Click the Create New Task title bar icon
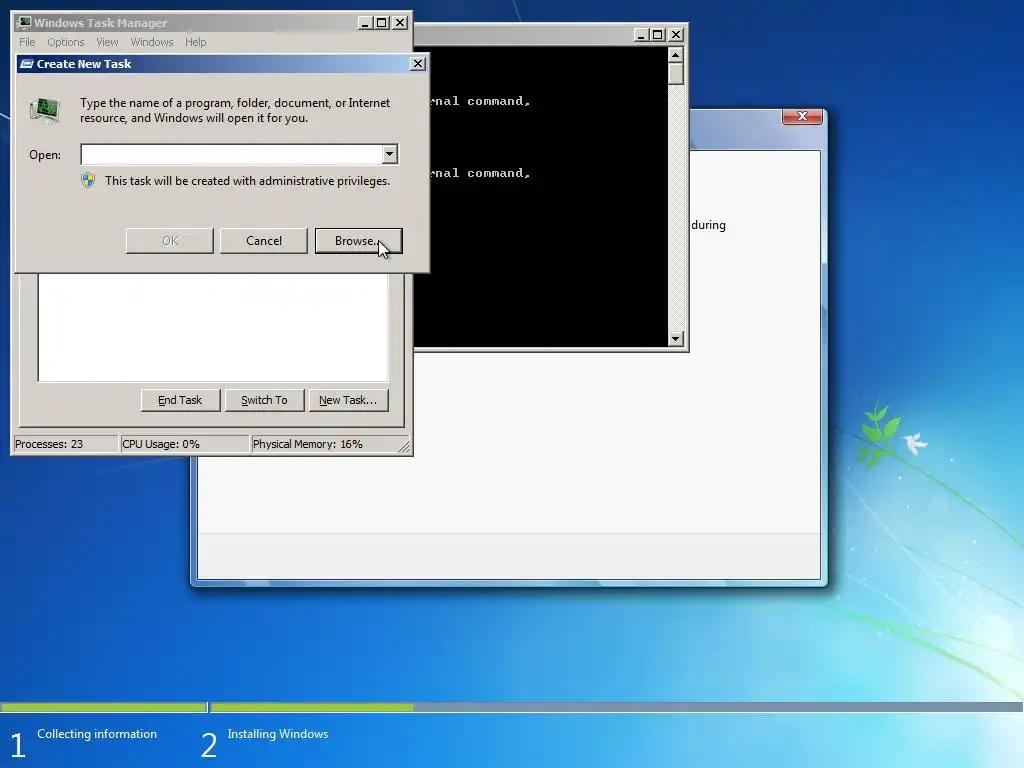 pos(27,63)
